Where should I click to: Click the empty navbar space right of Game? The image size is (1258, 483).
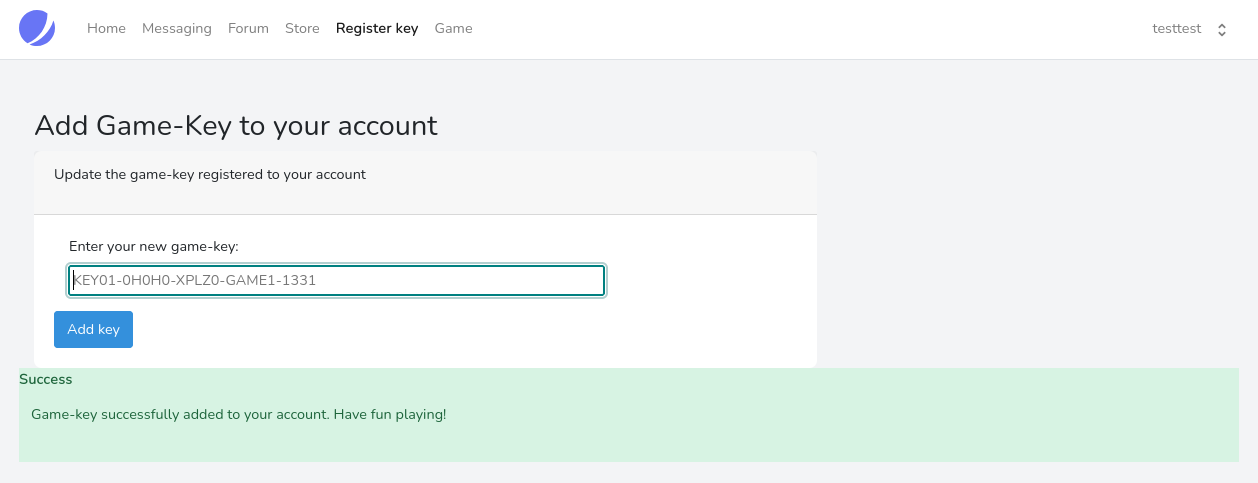800,29
